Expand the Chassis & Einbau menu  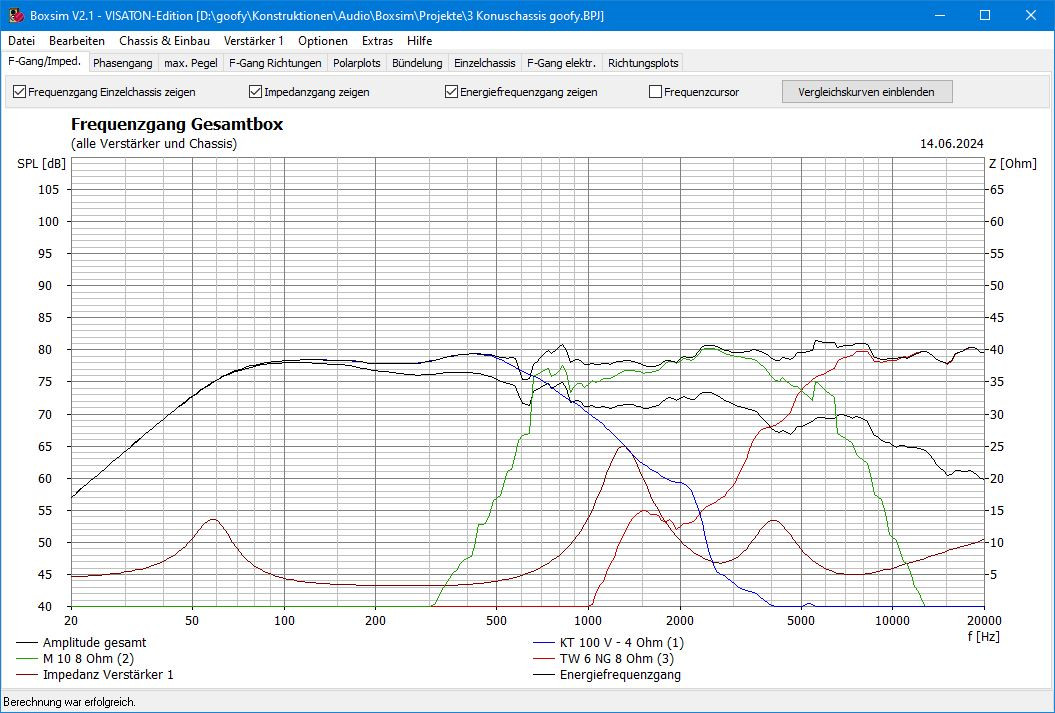[164, 41]
